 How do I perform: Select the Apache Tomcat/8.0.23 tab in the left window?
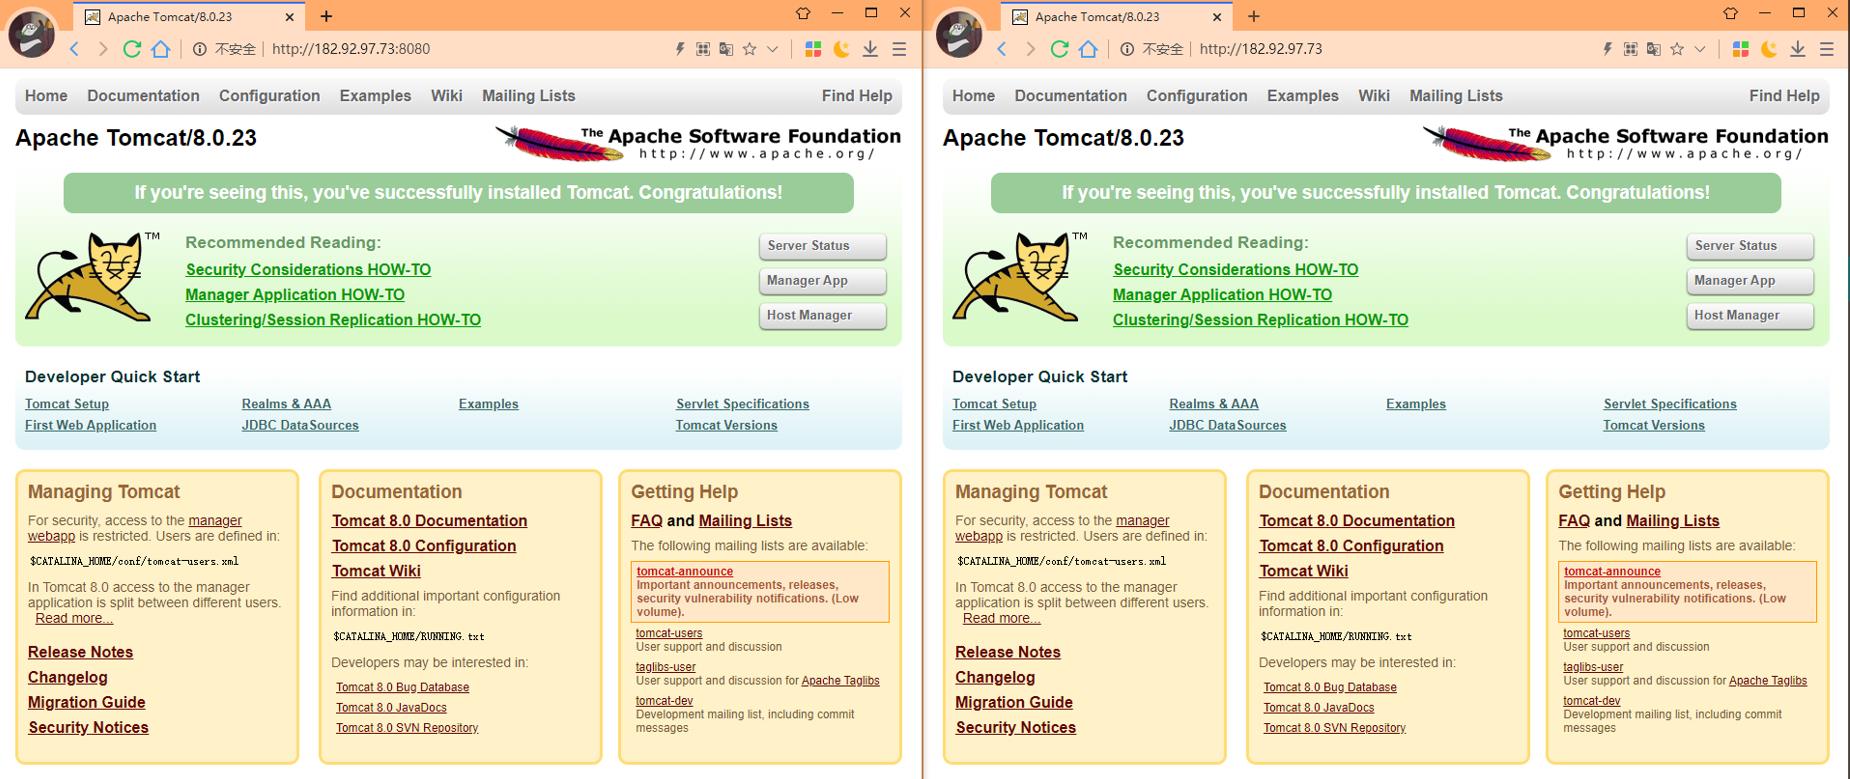point(190,17)
